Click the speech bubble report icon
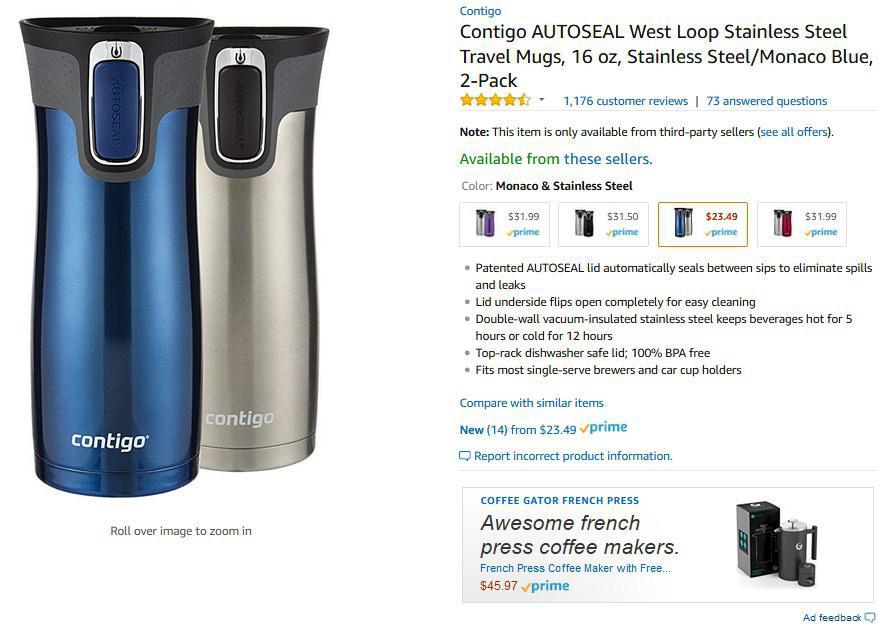This screenshot has width=878, height=631. (465, 456)
